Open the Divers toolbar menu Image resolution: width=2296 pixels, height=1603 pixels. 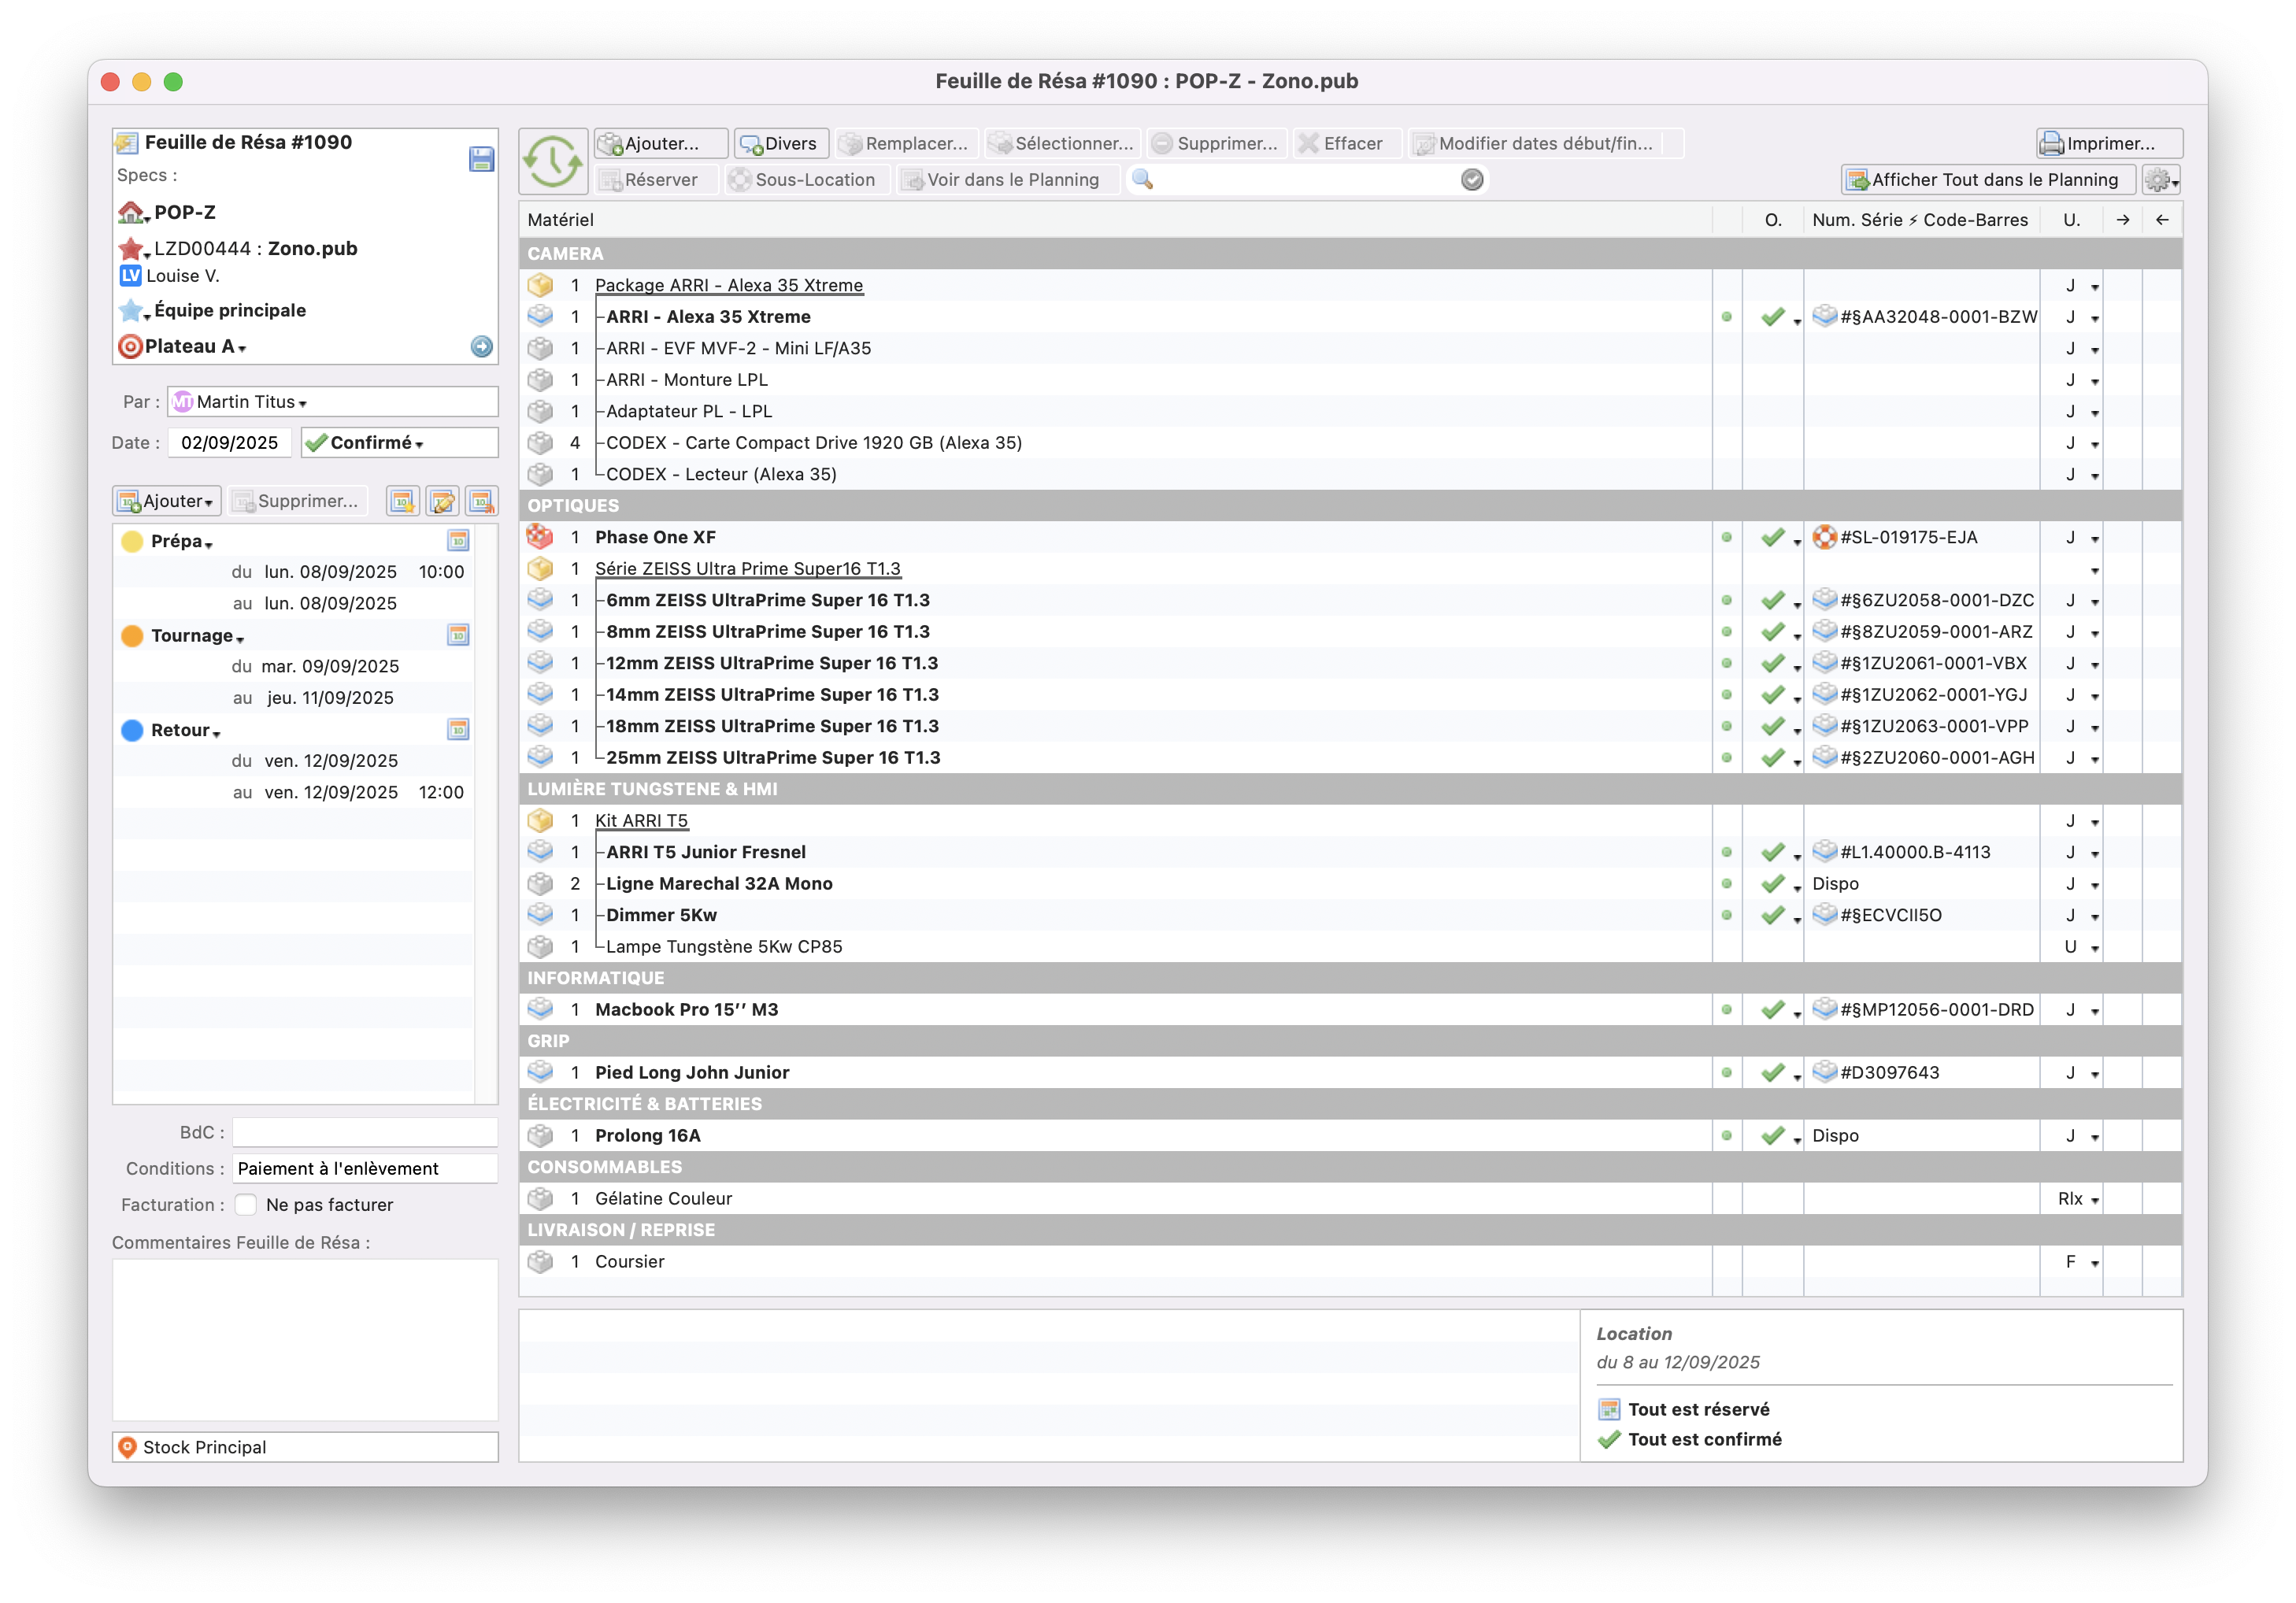pos(781,144)
